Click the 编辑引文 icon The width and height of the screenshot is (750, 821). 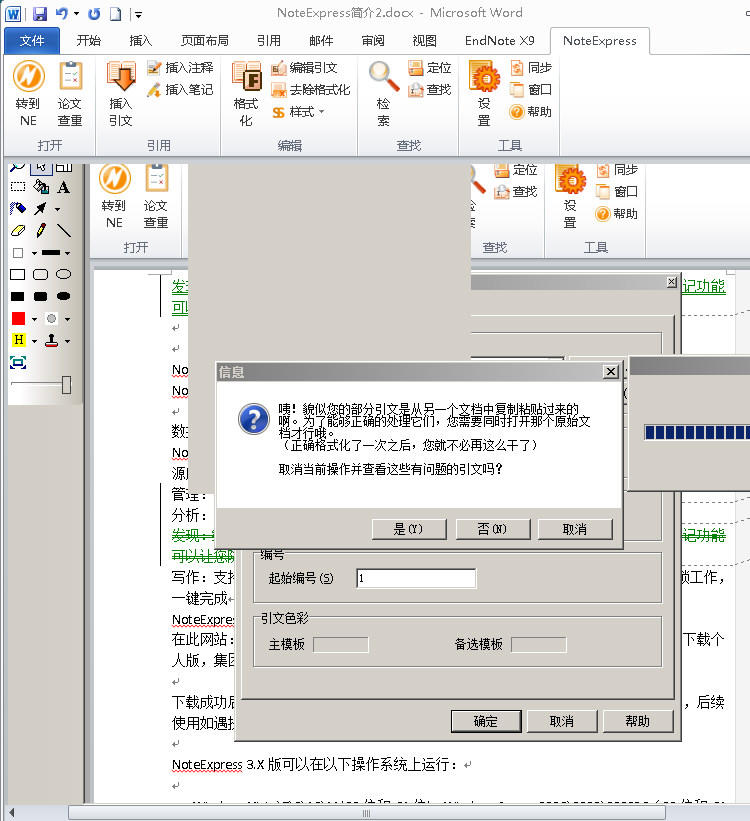coord(304,68)
